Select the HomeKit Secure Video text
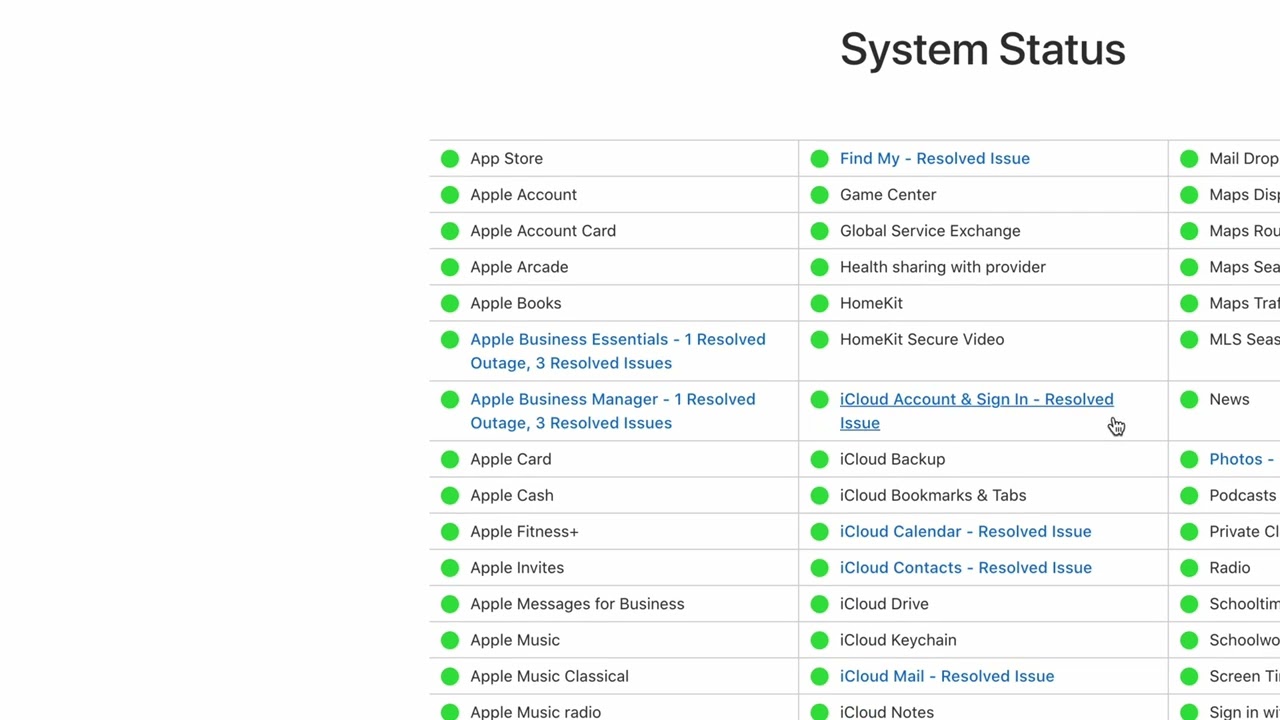1280x720 pixels. click(x=922, y=339)
